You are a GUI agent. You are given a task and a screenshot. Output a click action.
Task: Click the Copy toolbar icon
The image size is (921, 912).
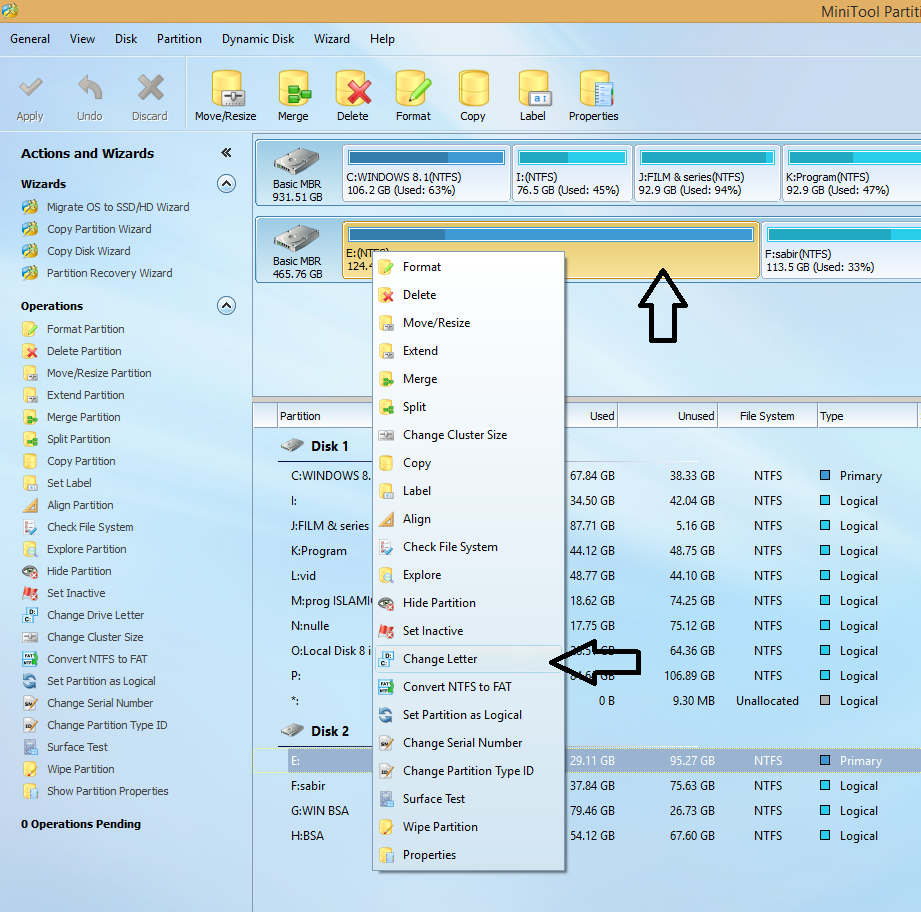(473, 97)
